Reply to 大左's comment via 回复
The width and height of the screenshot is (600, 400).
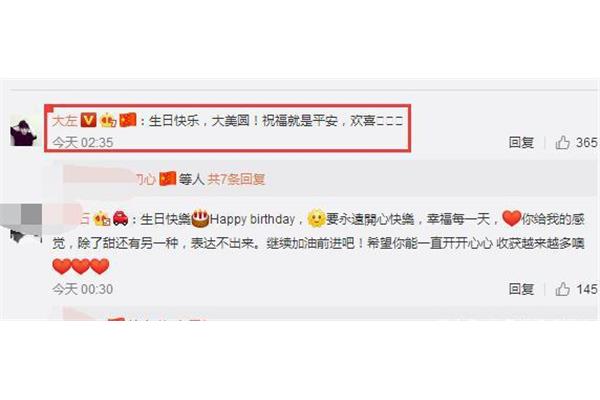[x=521, y=143]
